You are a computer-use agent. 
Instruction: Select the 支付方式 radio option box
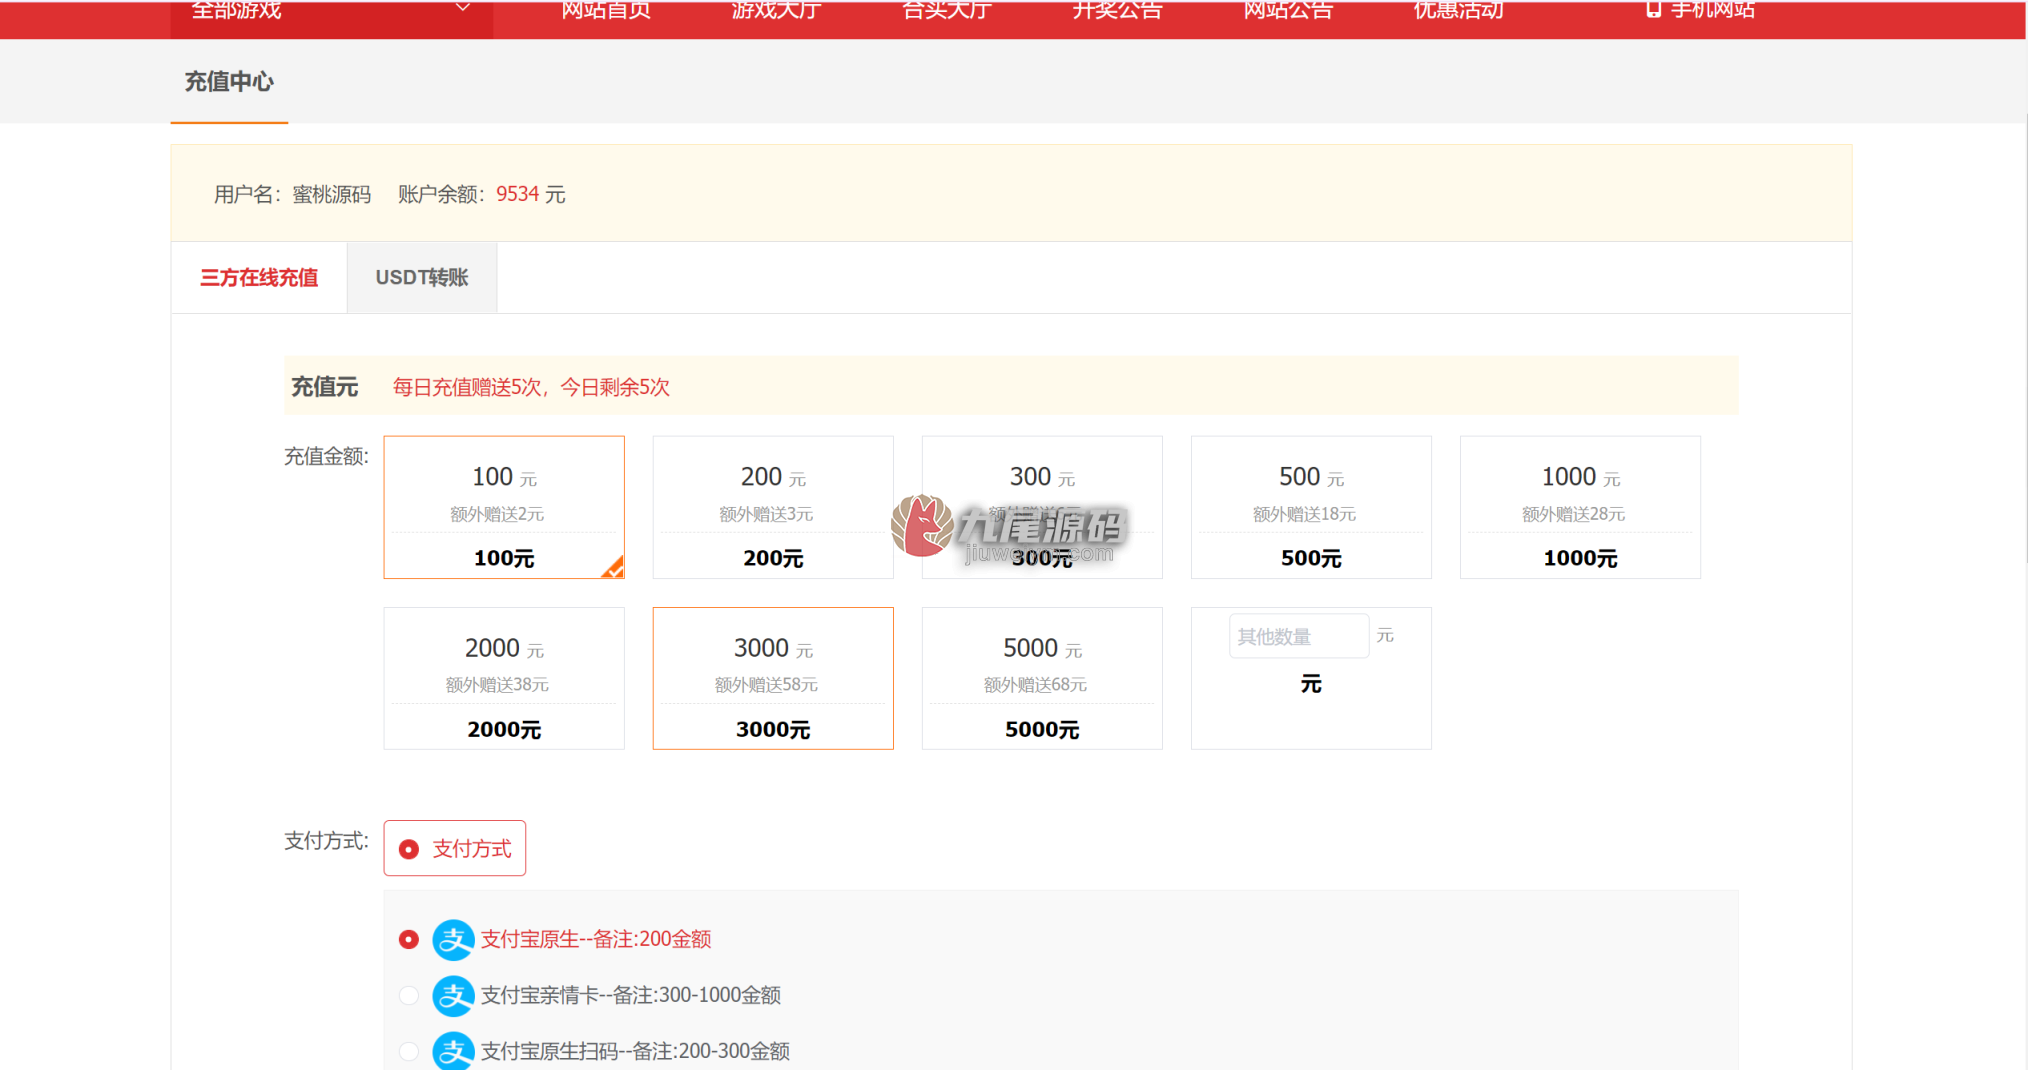click(x=455, y=848)
